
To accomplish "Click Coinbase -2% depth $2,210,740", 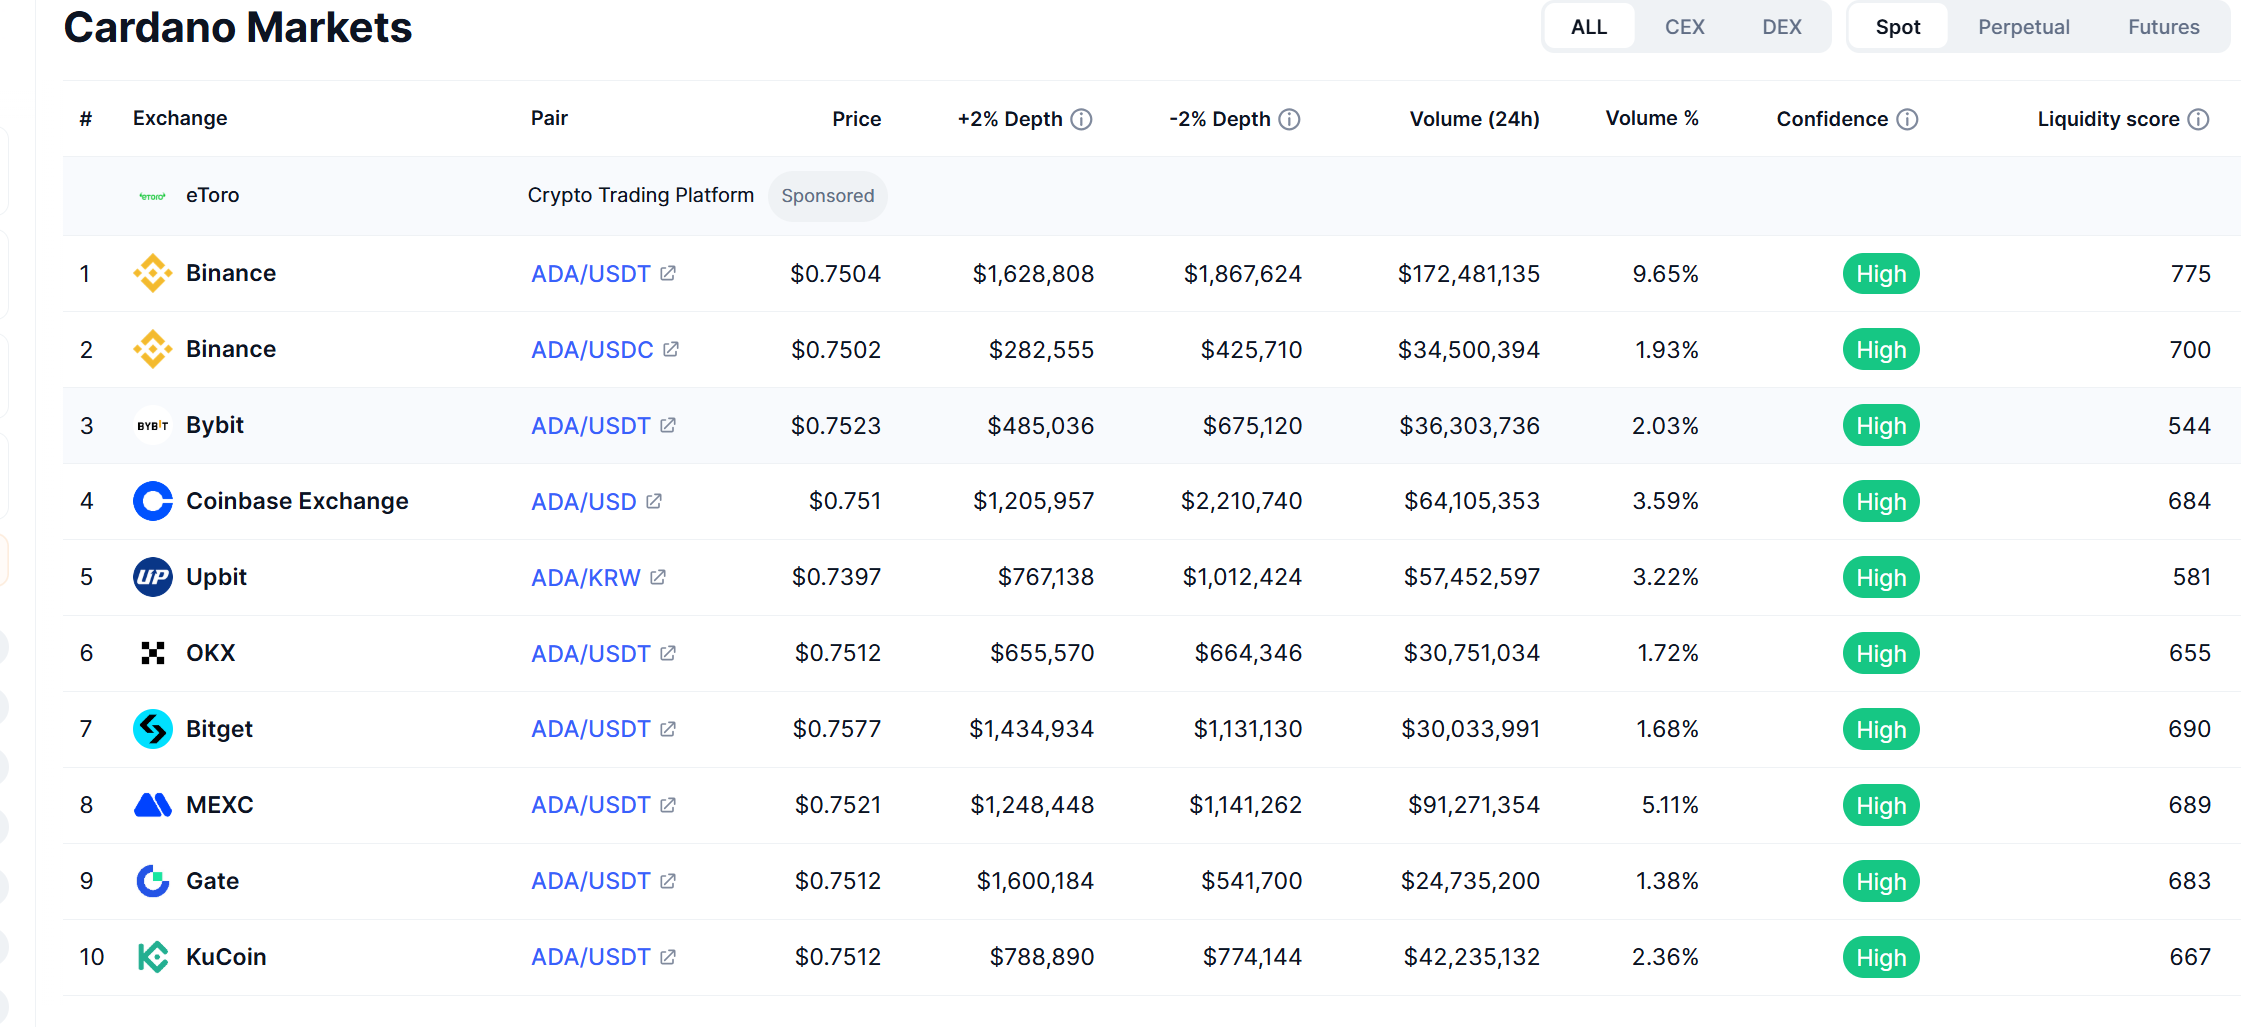I will click(1241, 501).
